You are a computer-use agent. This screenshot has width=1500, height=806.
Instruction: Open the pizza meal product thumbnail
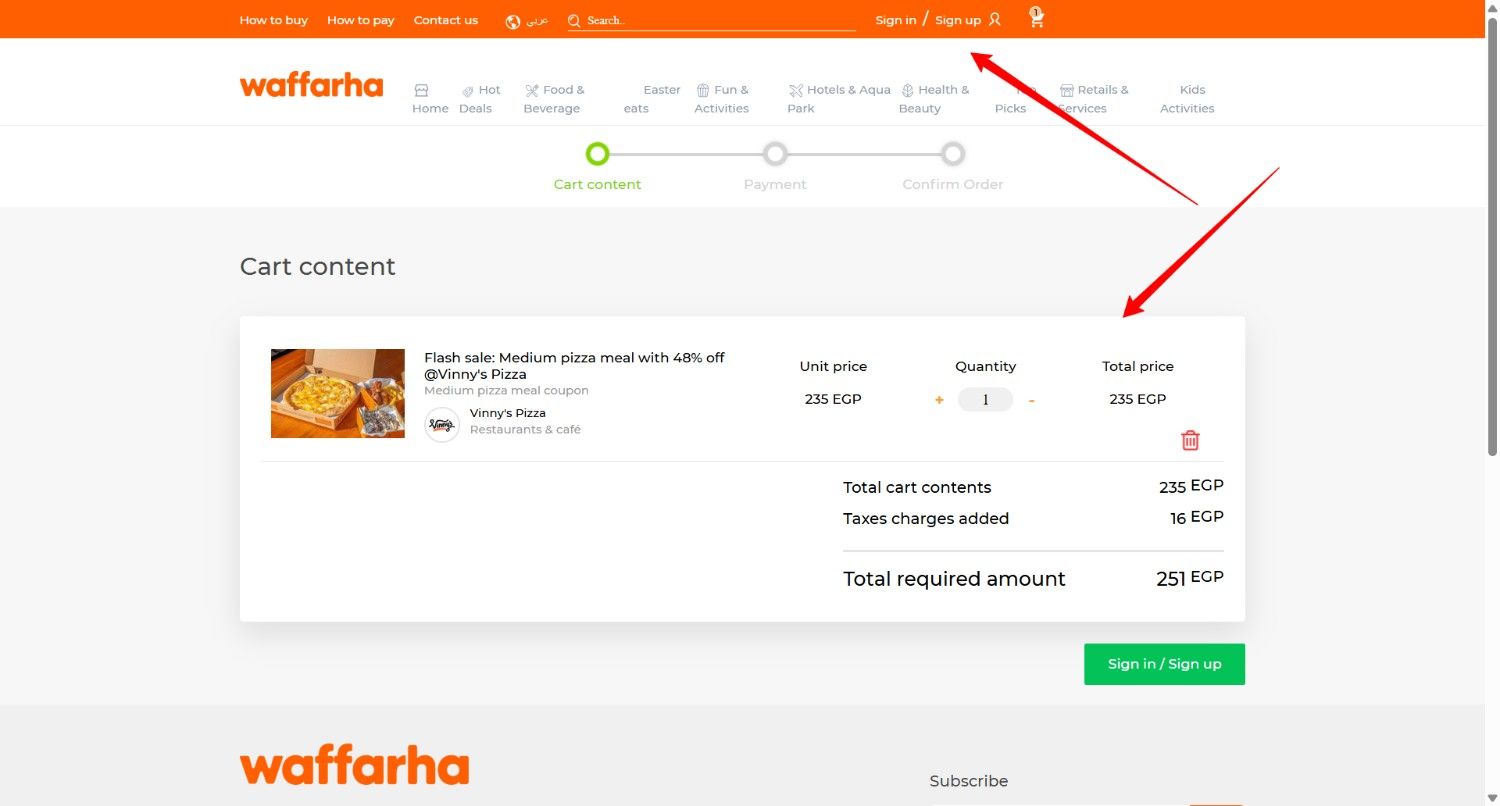pos(338,393)
